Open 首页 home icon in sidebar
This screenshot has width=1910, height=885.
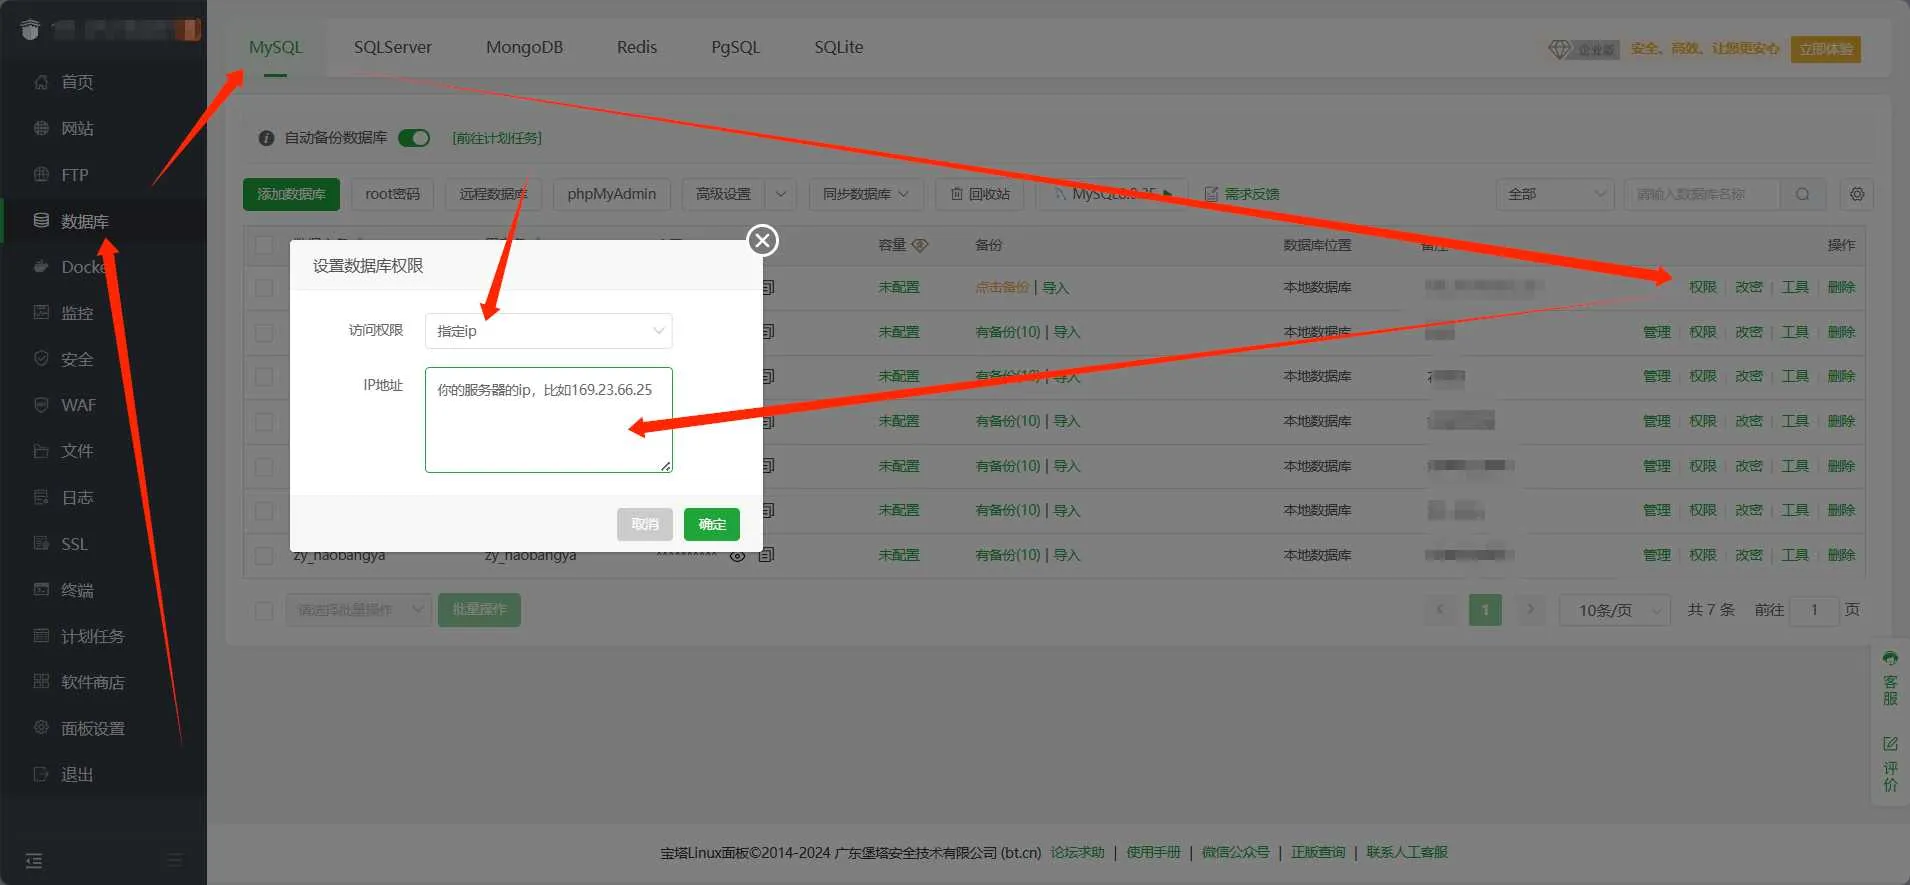pyautogui.click(x=41, y=82)
